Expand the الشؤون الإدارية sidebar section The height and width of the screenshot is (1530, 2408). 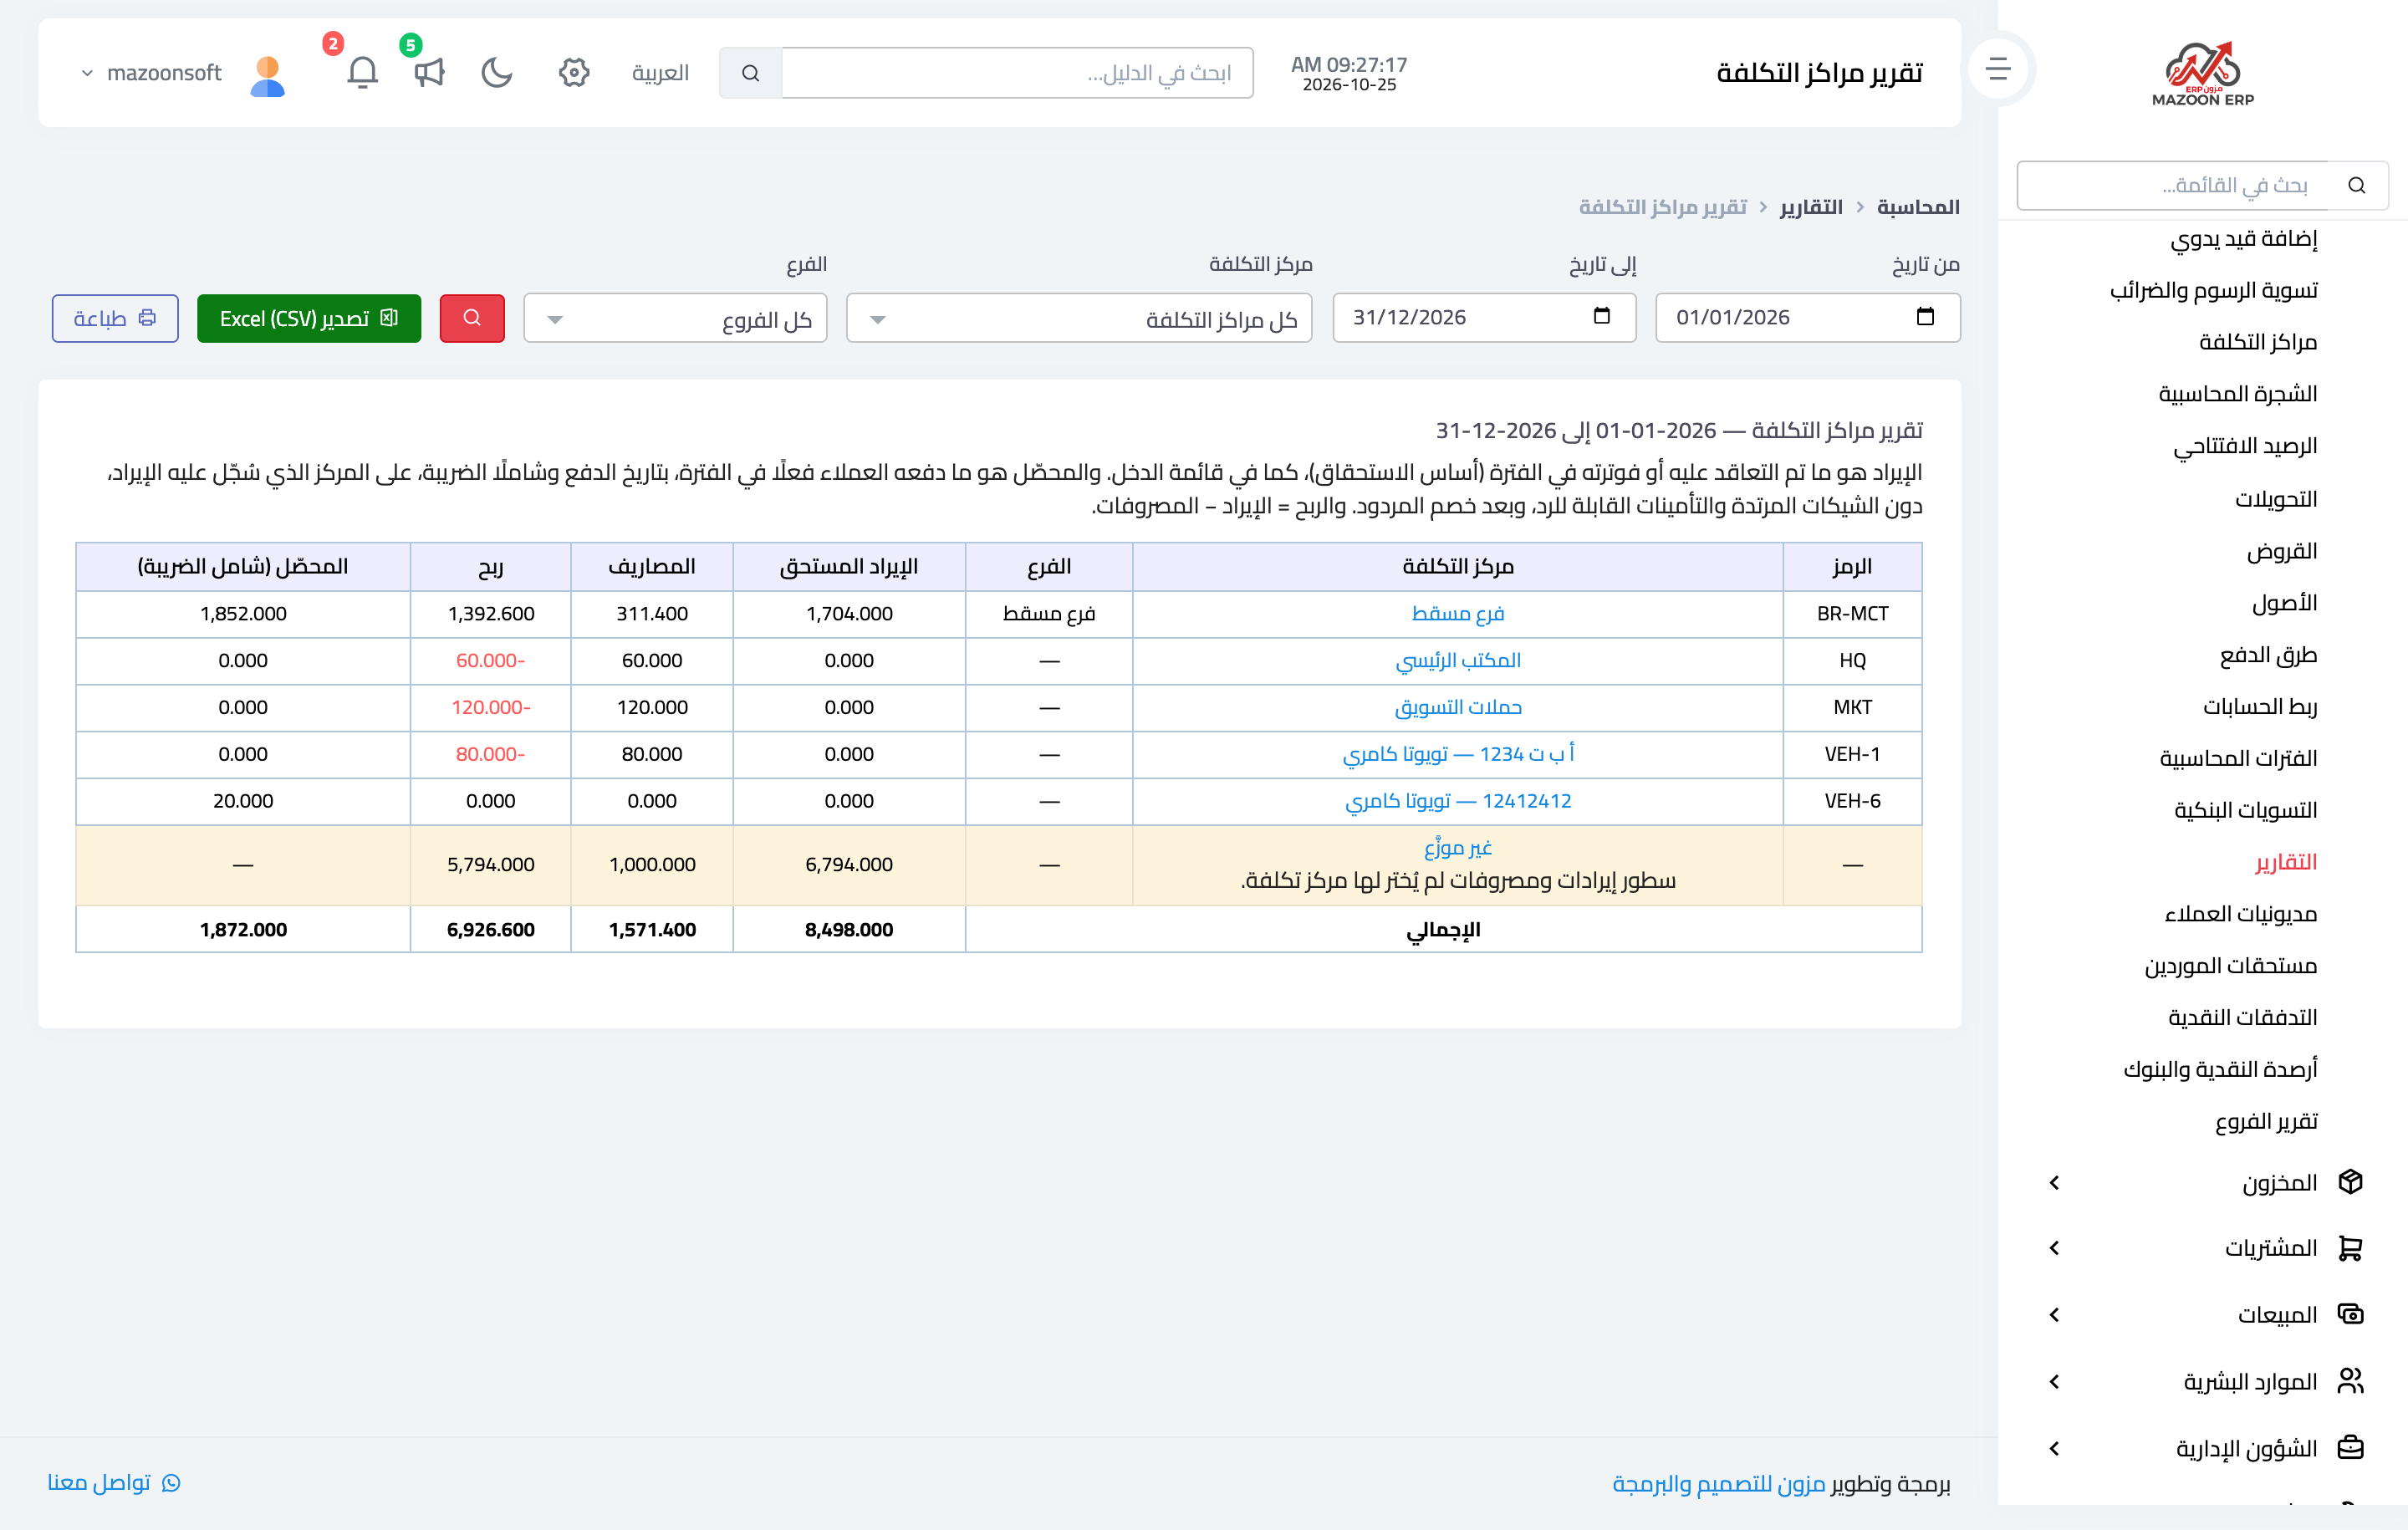pyautogui.click(x=2054, y=1448)
